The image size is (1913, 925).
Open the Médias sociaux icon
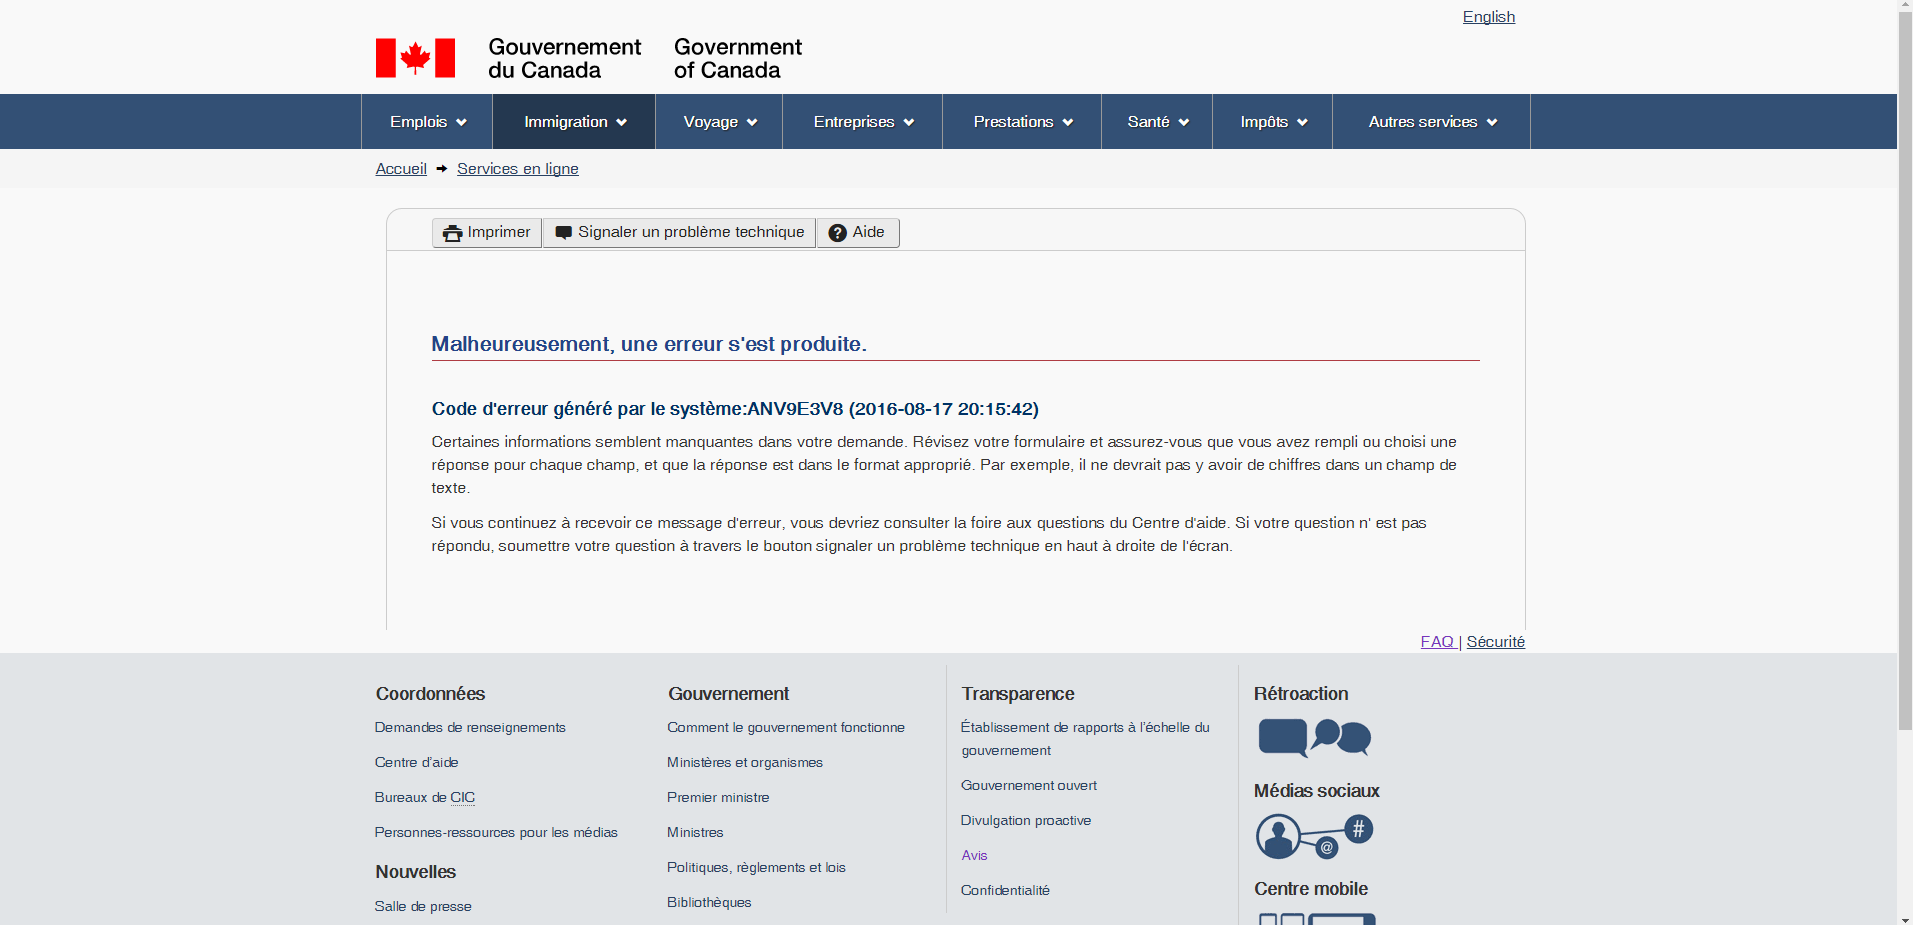(x=1314, y=836)
